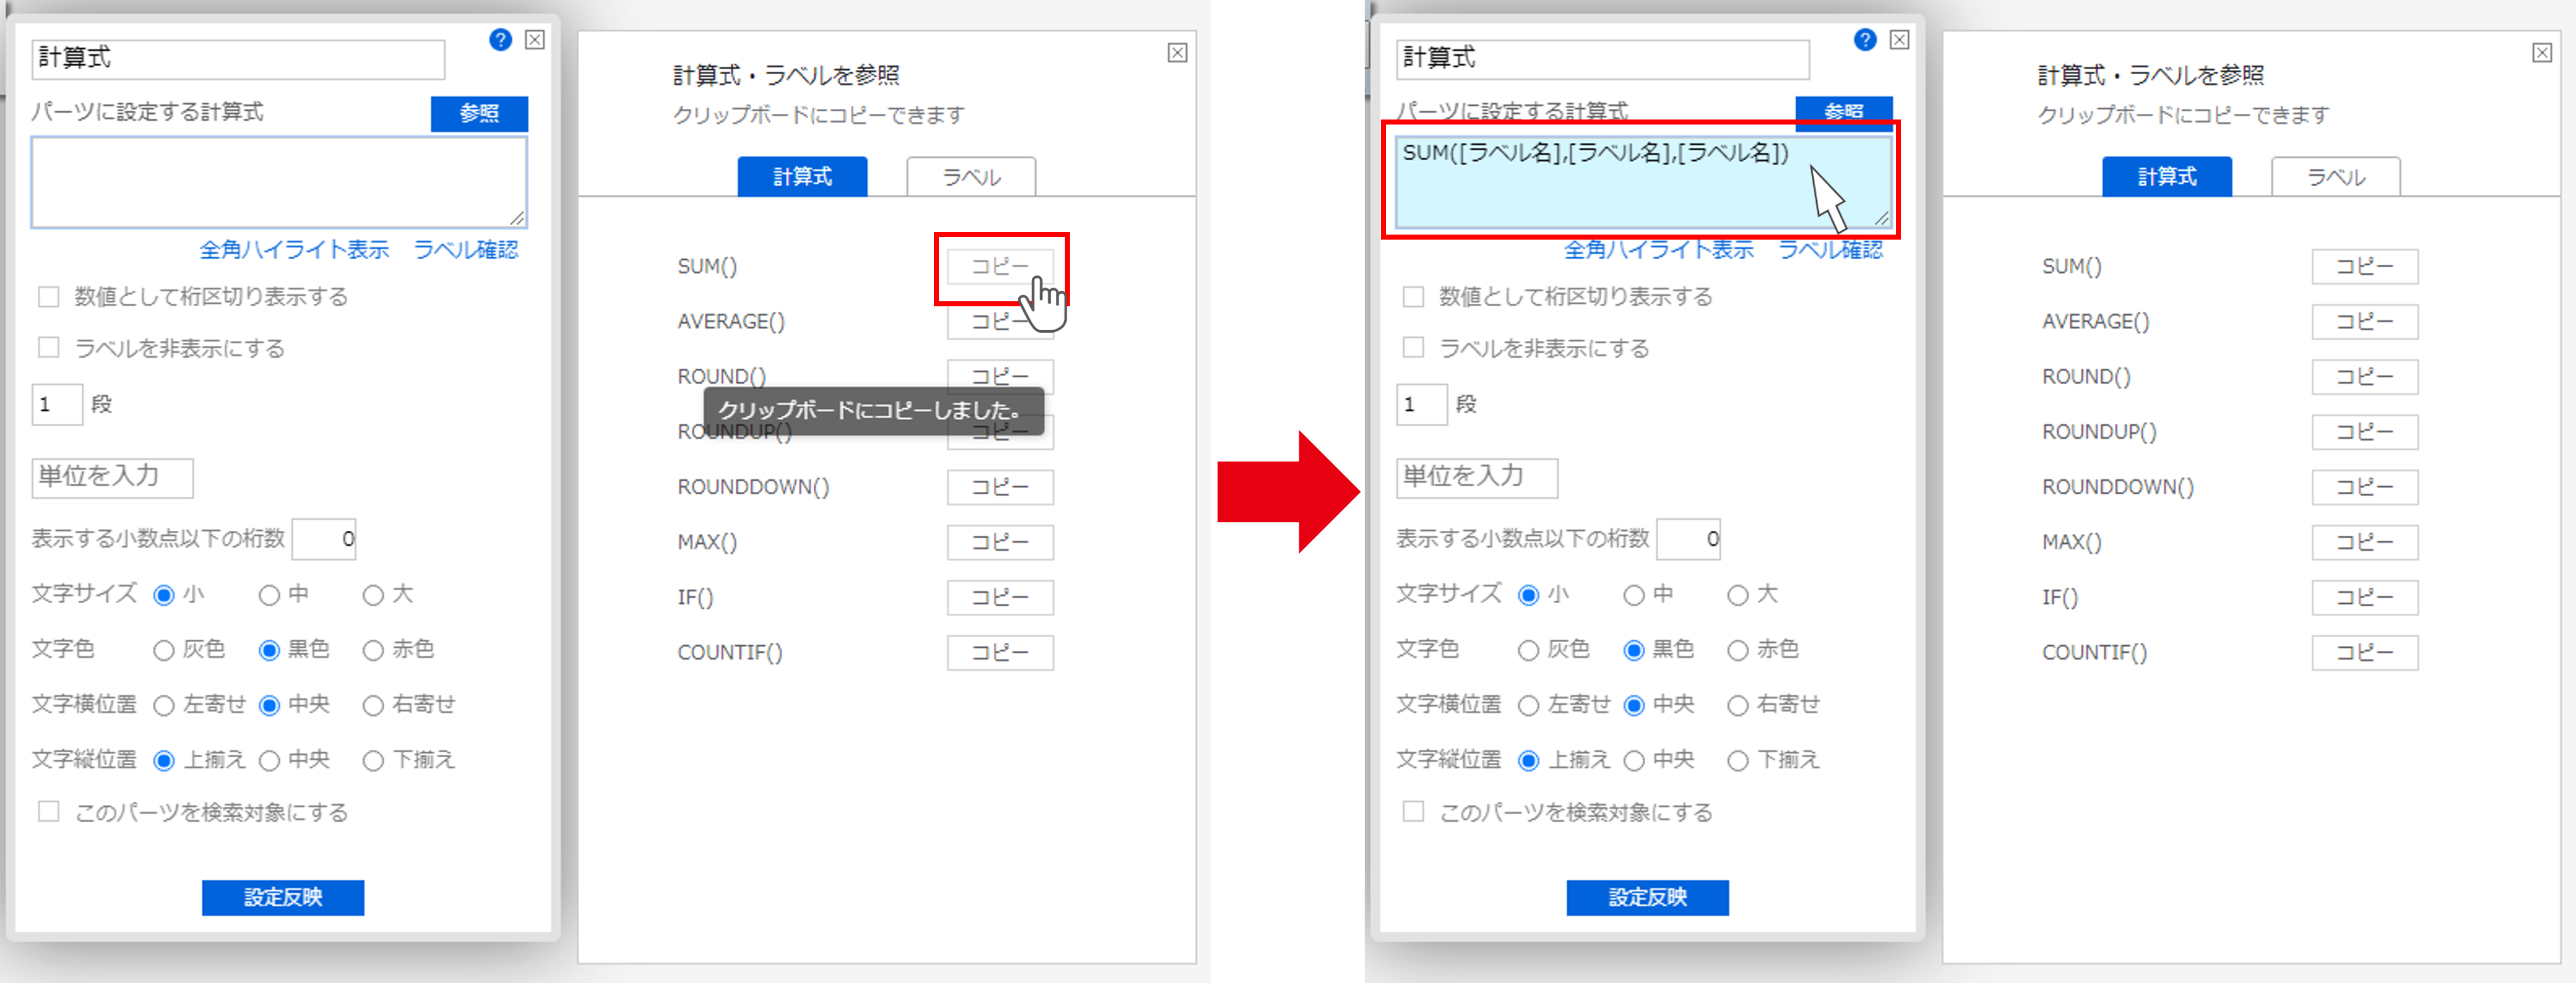Select 文字縦位置 下揃え in left dialog
Image resolution: width=2576 pixels, height=983 pixels.
373,761
